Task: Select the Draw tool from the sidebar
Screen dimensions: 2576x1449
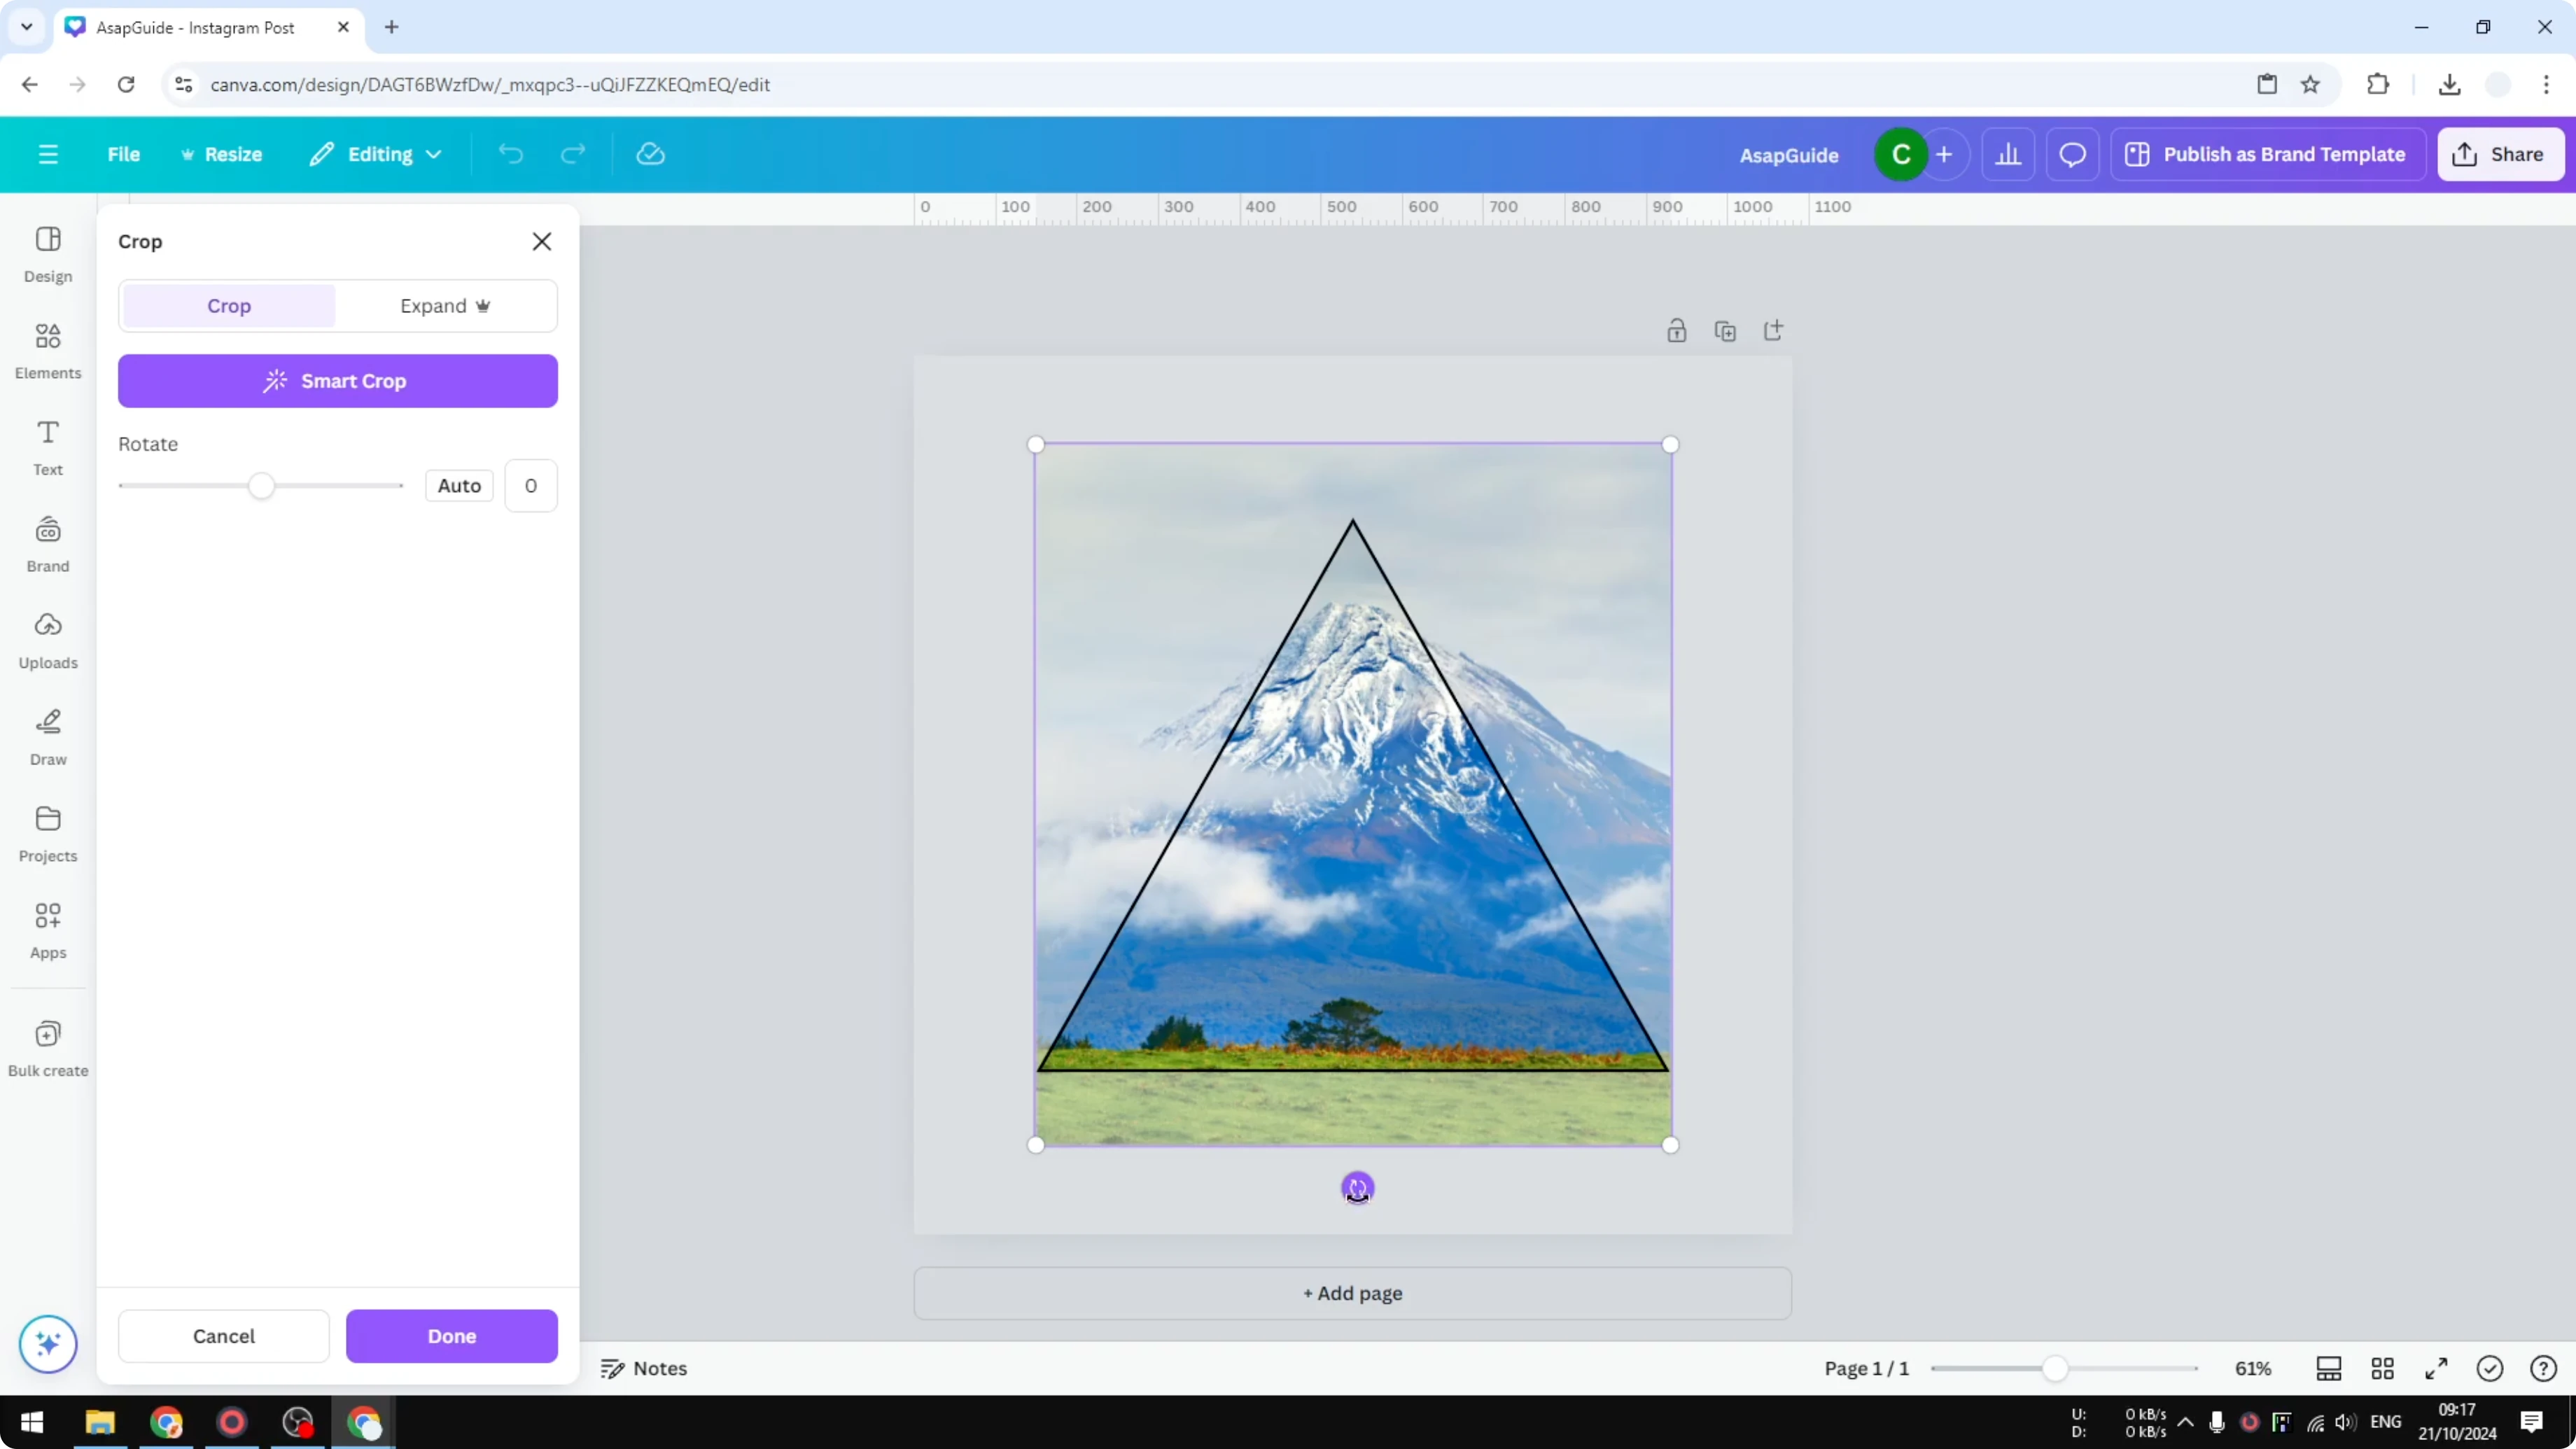Action: tap(47, 737)
